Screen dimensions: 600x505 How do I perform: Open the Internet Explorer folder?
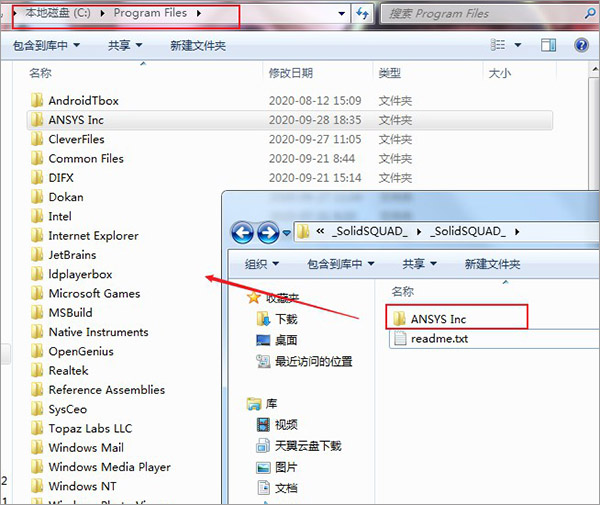[x=85, y=235]
